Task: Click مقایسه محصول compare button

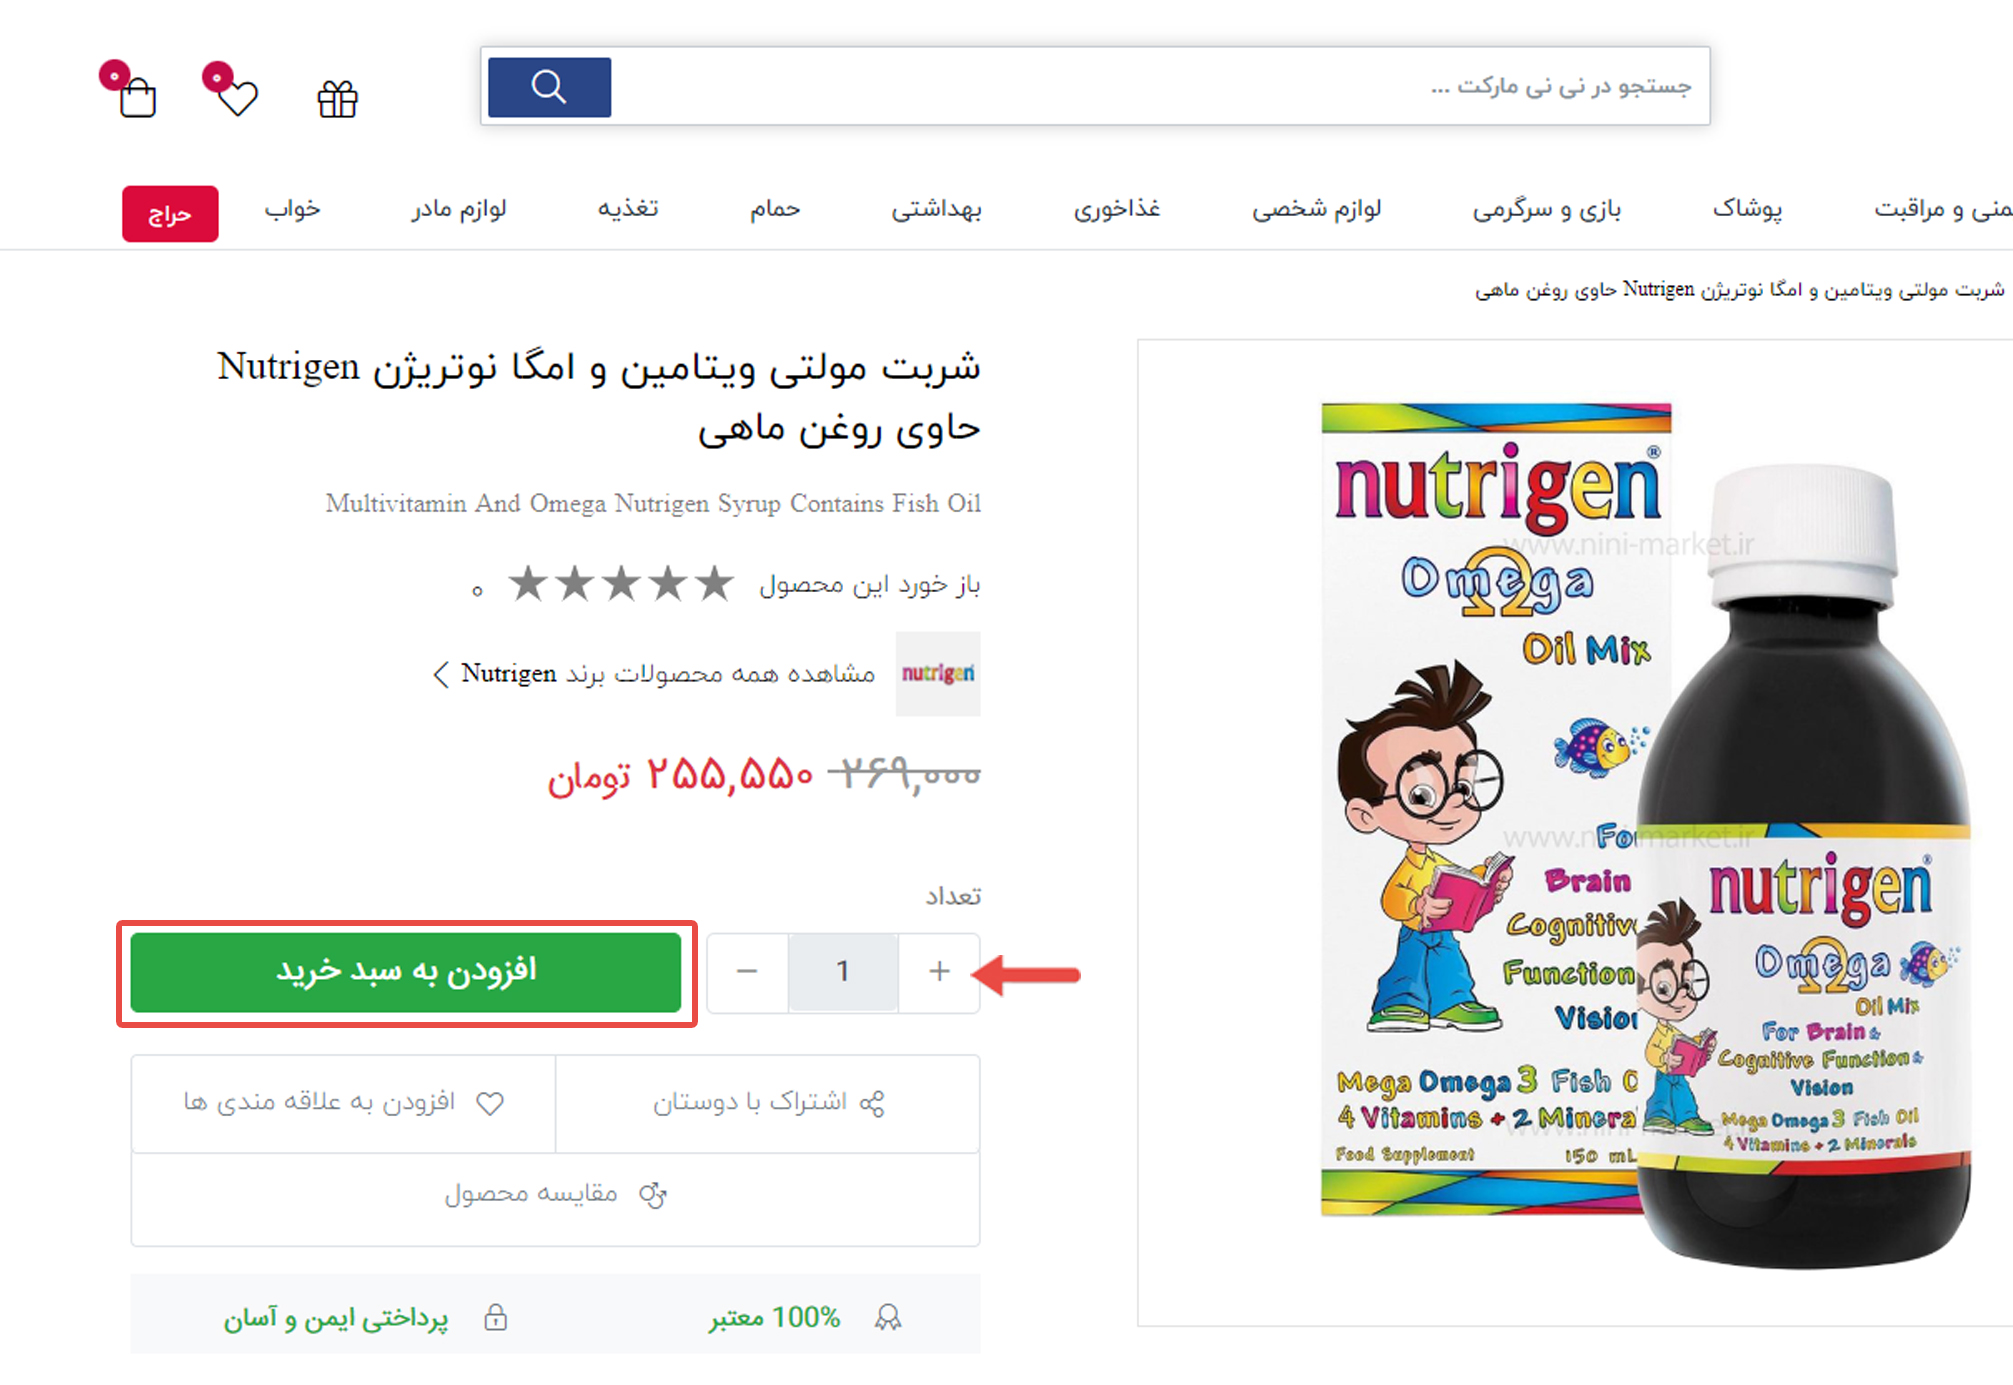Action: (555, 1195)
